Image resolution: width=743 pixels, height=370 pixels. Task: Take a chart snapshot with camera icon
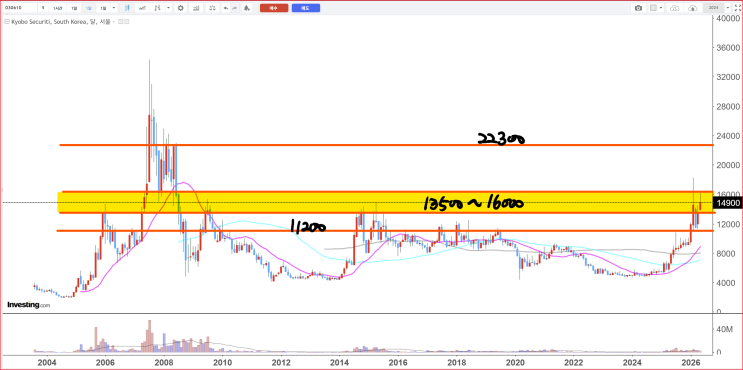coord(638,8)
